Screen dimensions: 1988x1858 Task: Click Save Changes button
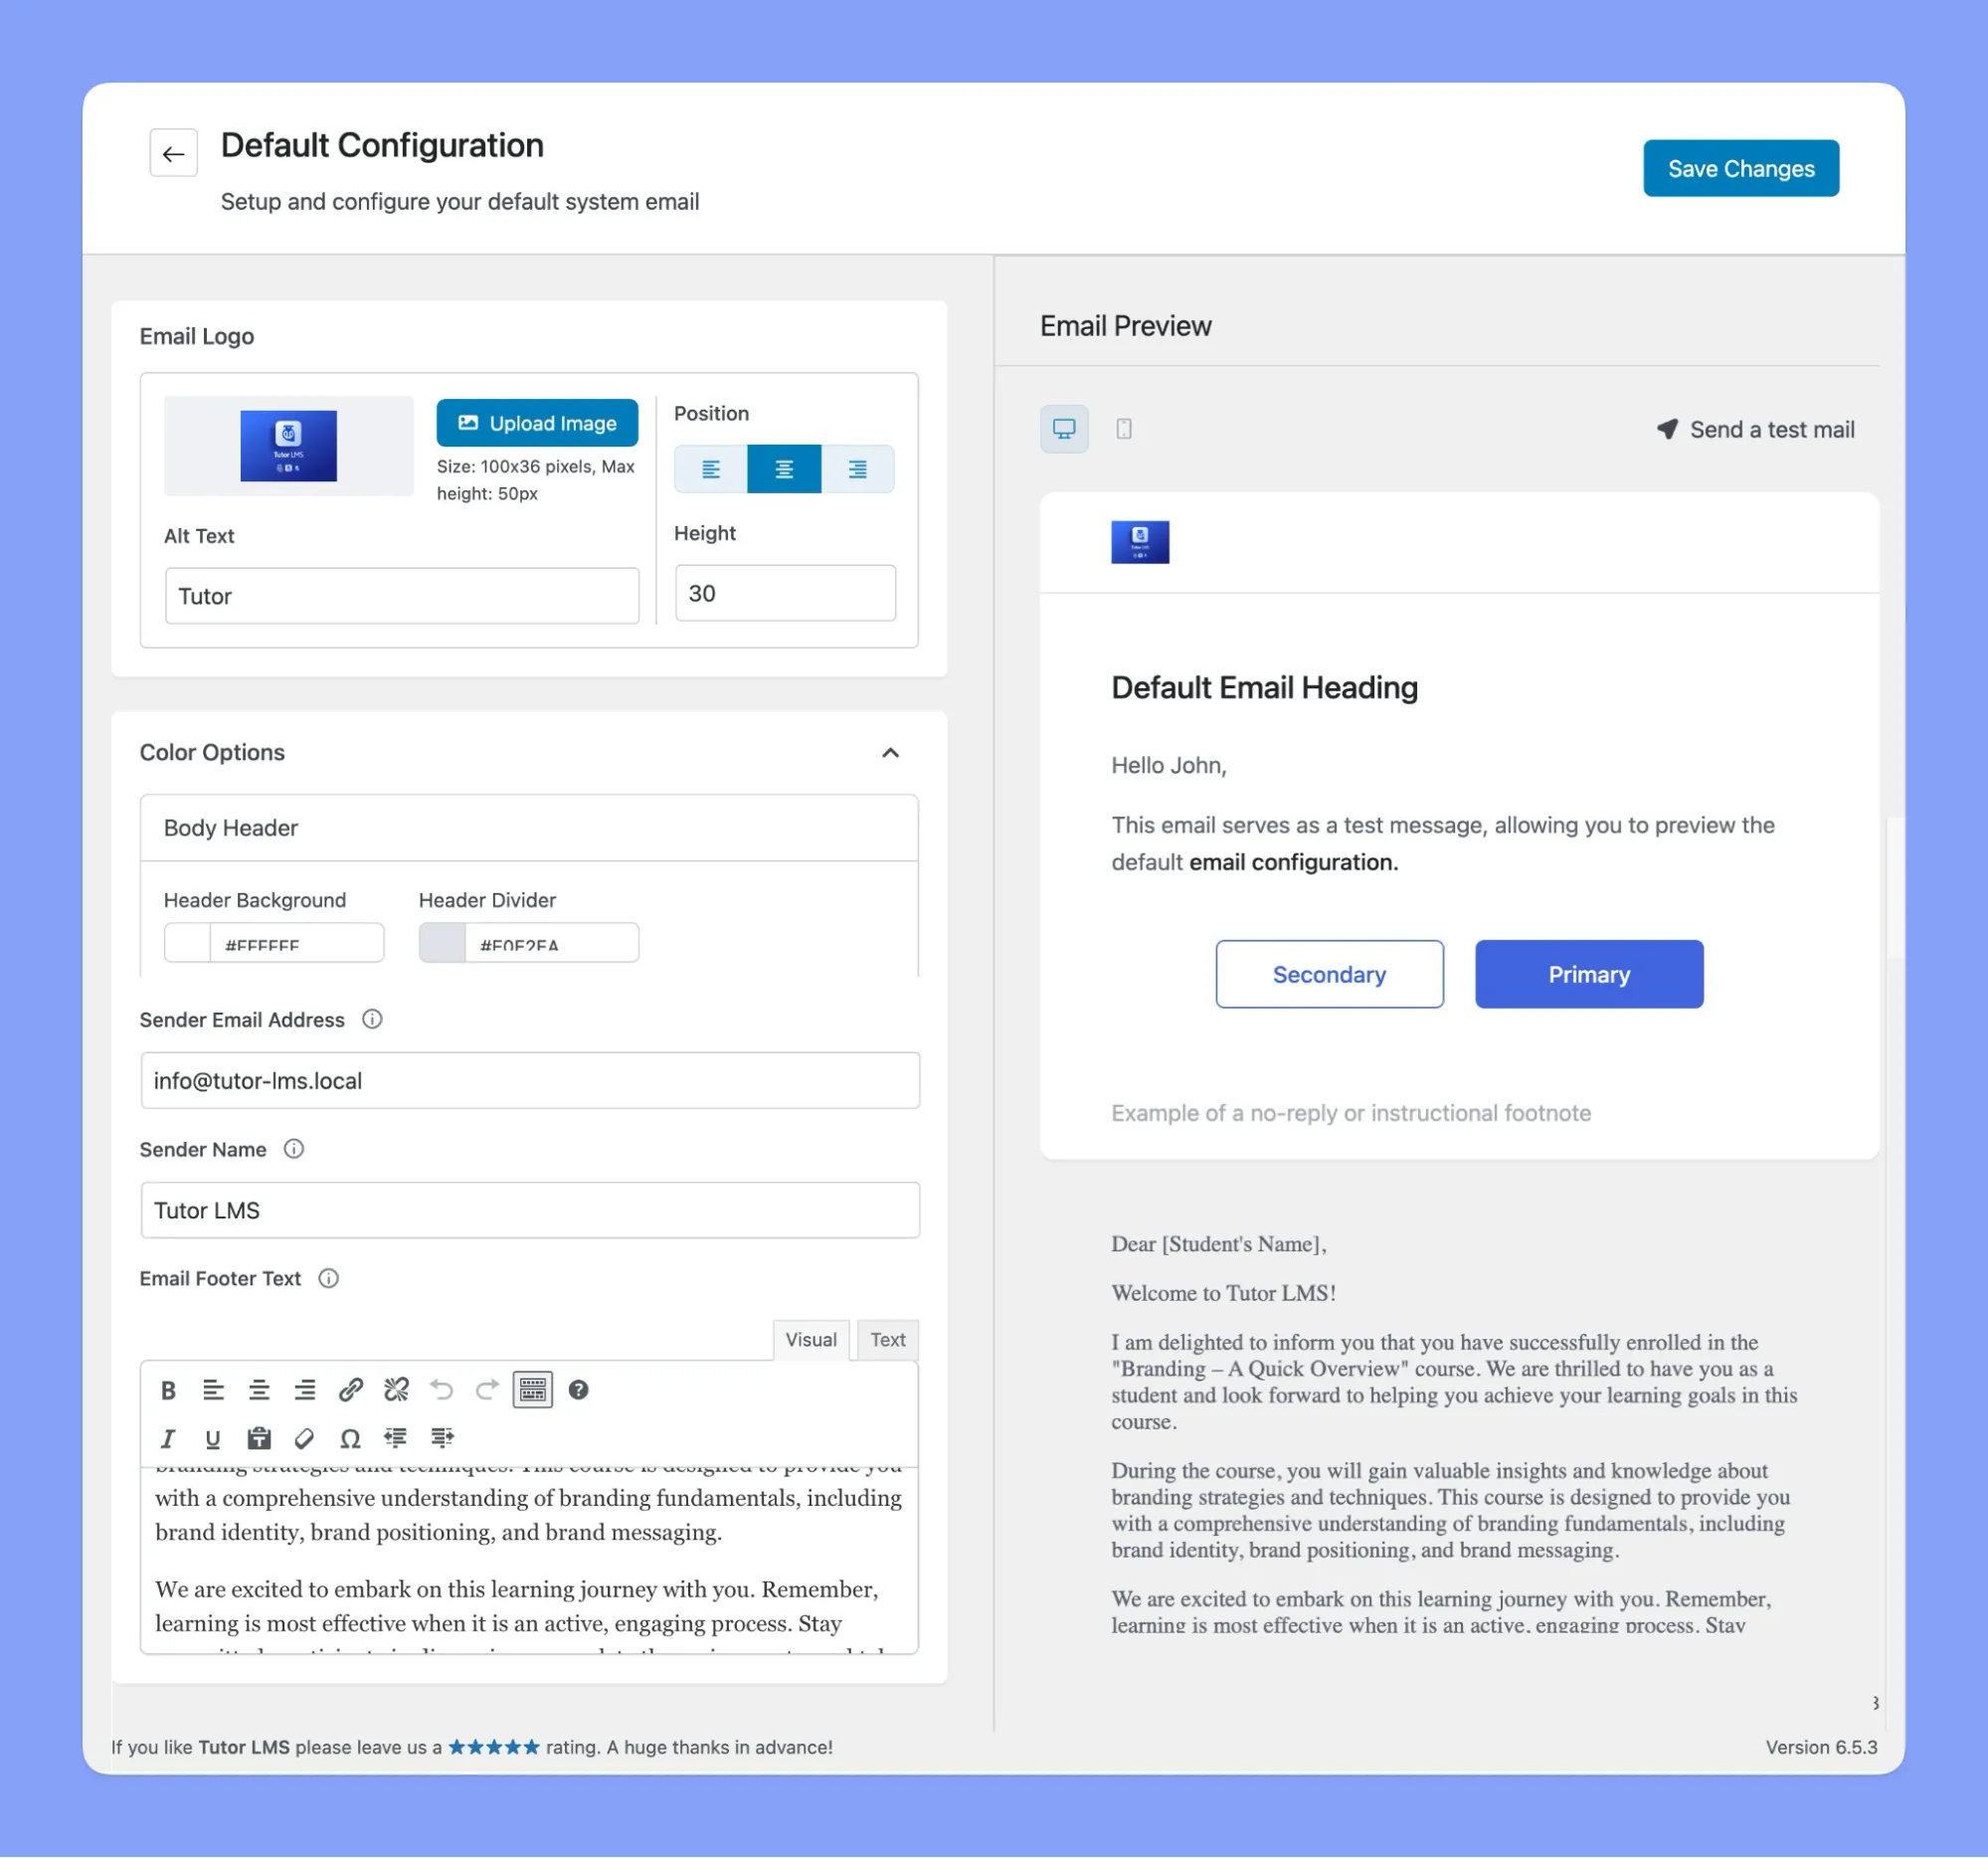1740,168
